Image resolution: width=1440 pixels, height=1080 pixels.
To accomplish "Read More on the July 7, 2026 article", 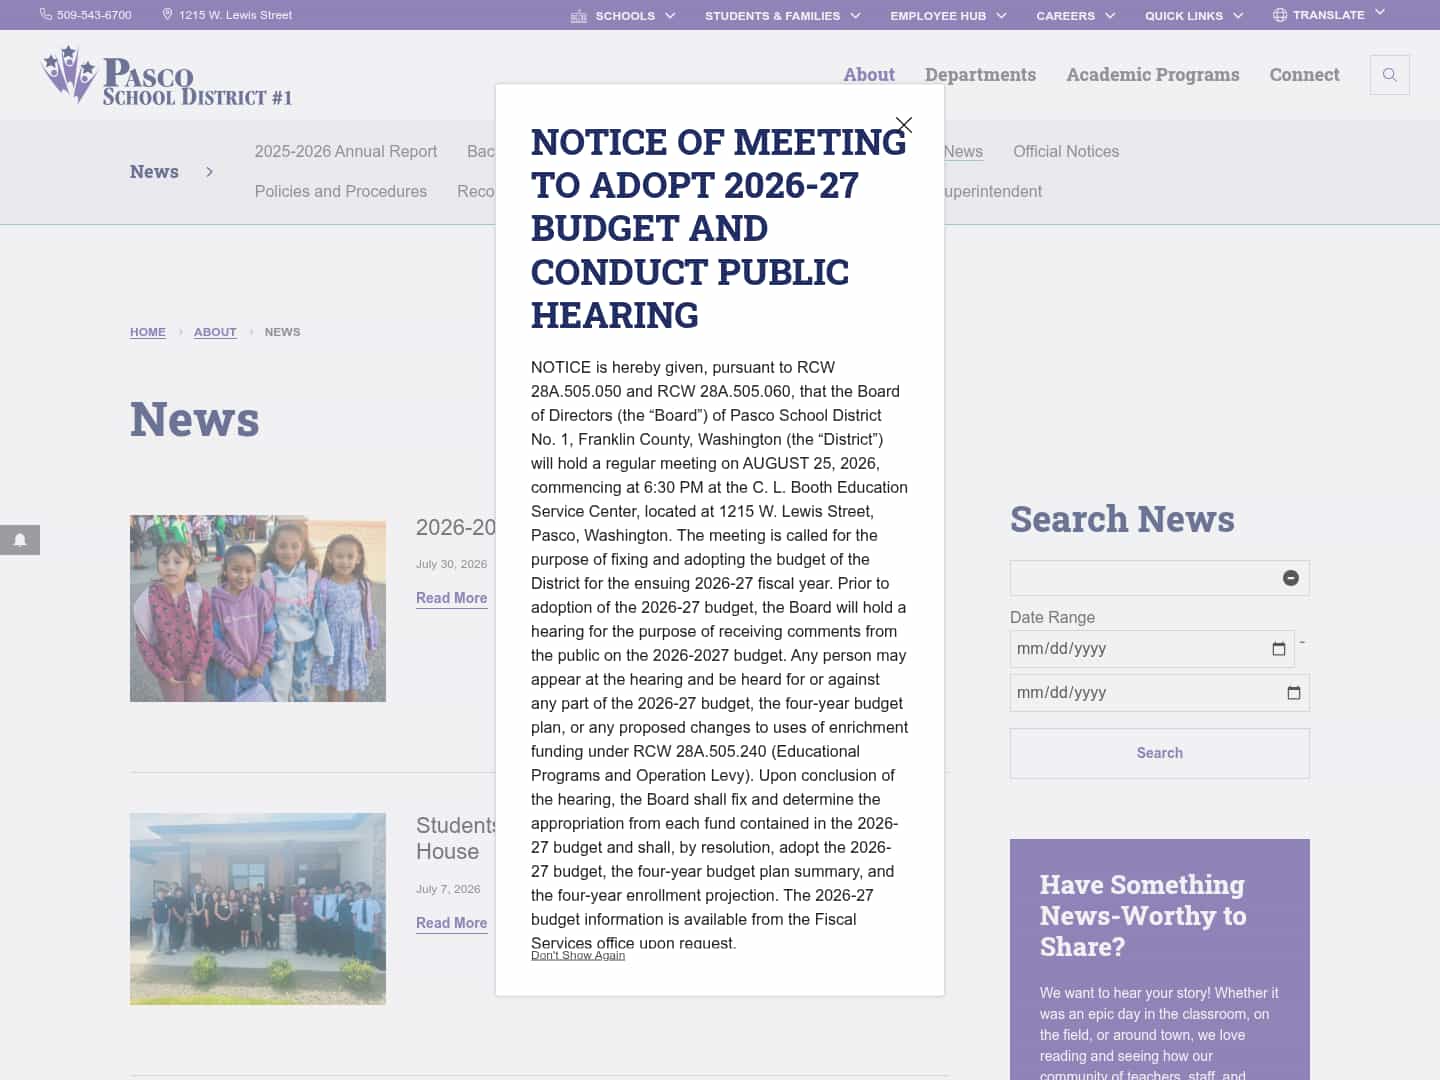I will 451,923.
